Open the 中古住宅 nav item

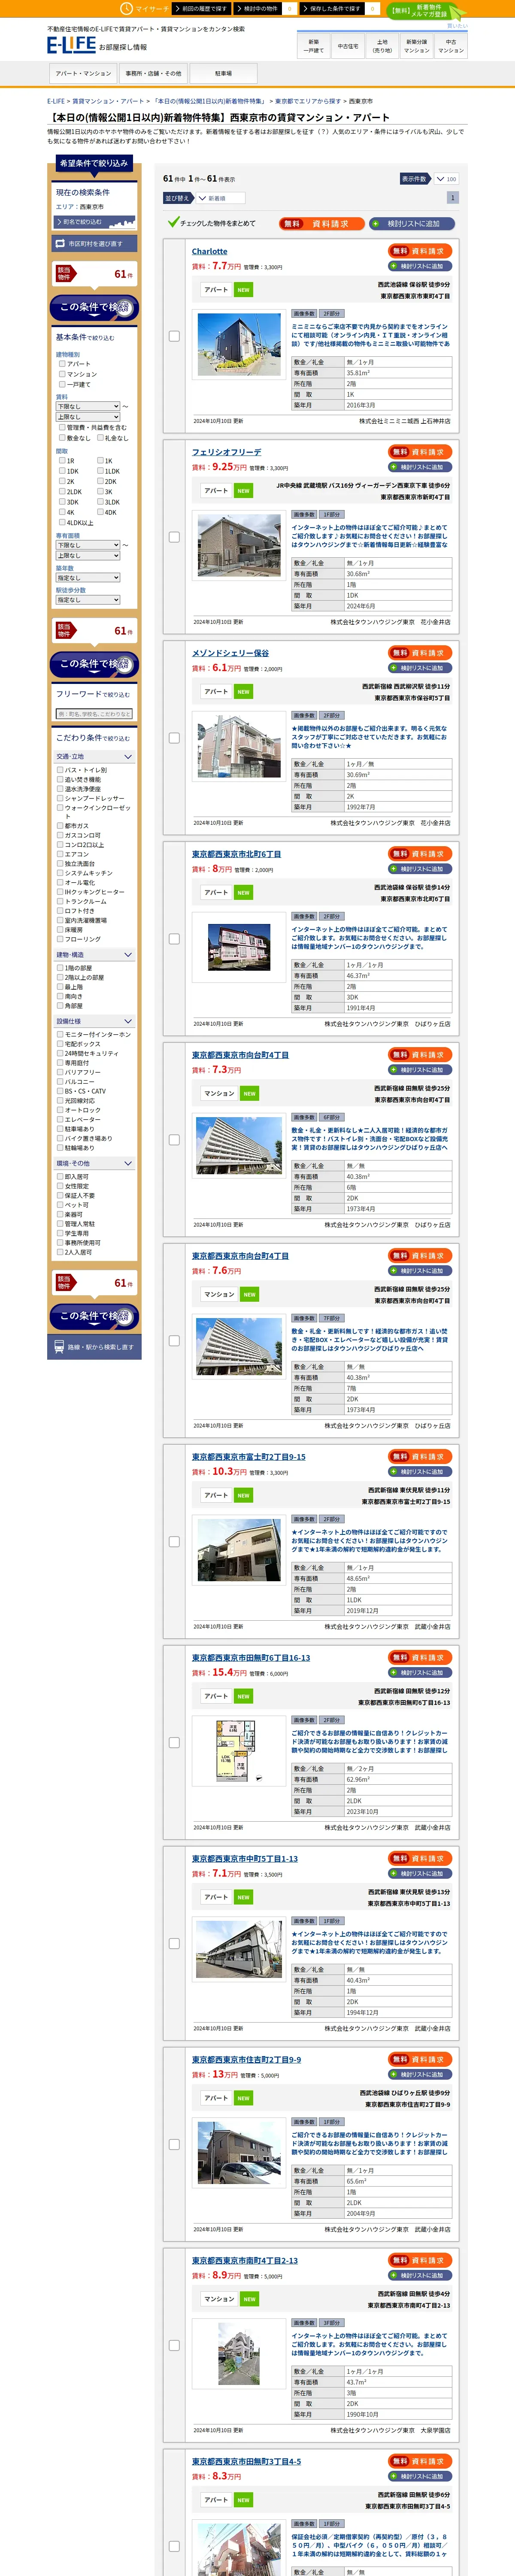click(348, 46)
